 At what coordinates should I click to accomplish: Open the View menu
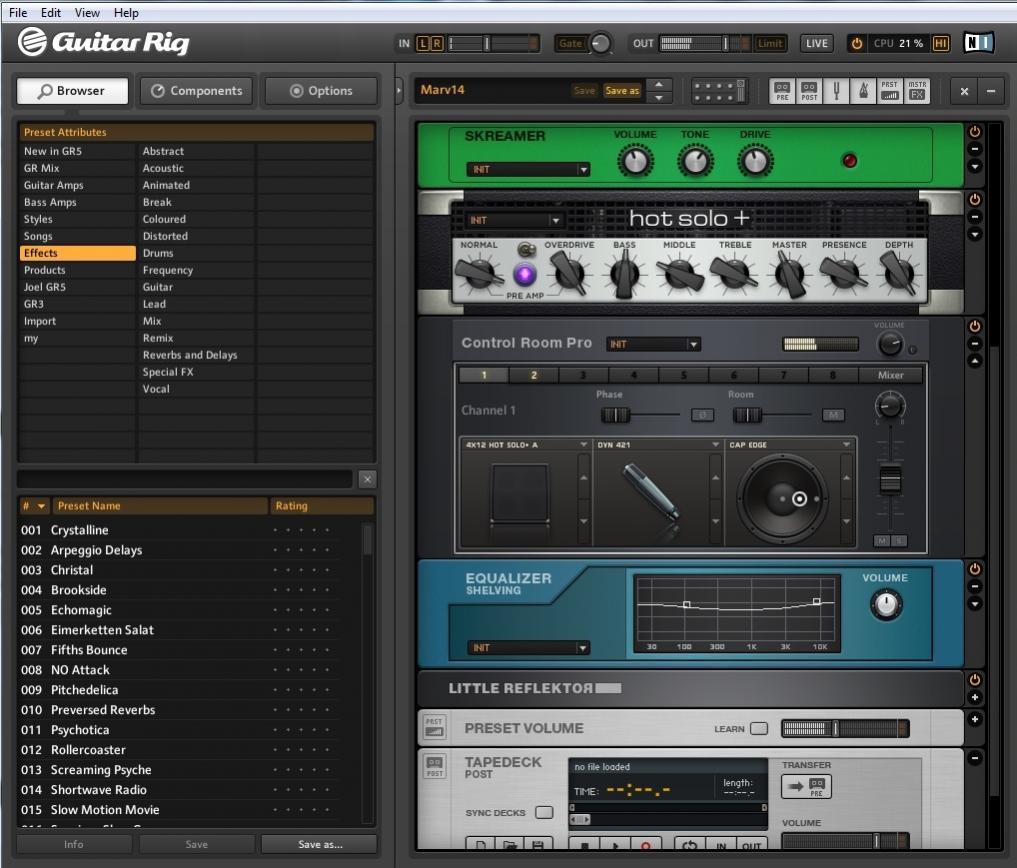[x=87, y=12]
